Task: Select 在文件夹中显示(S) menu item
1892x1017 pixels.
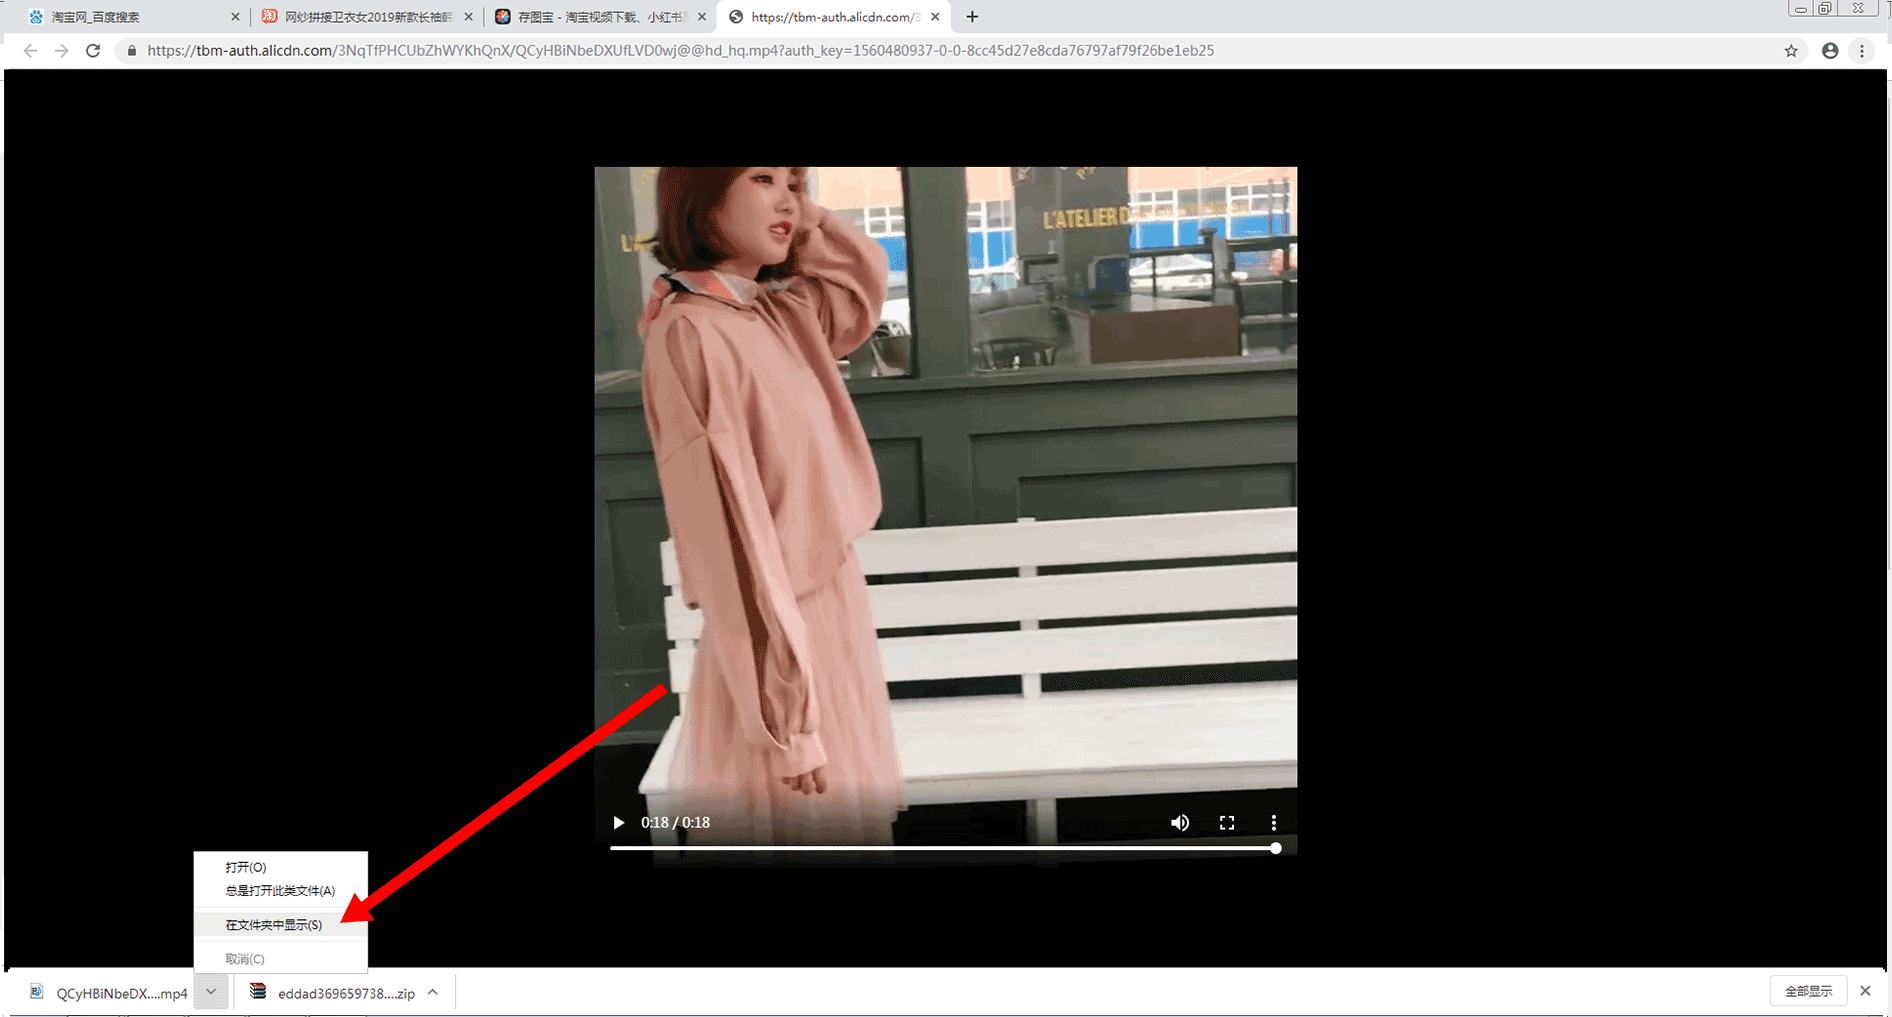Action: (x=274, y=925)
